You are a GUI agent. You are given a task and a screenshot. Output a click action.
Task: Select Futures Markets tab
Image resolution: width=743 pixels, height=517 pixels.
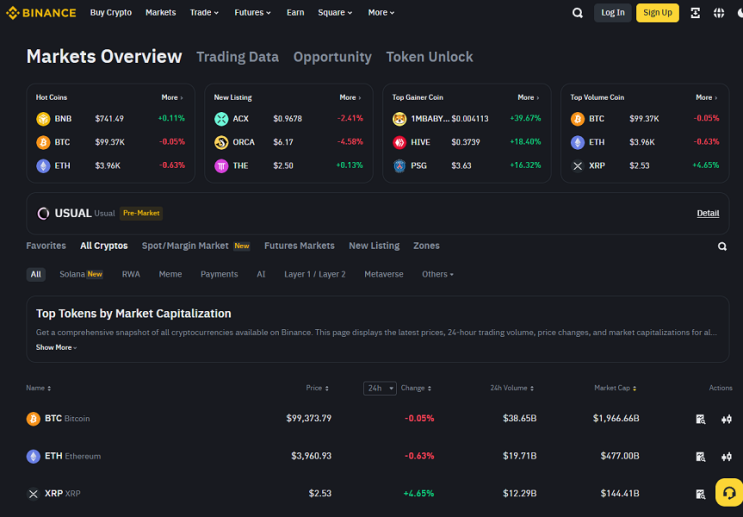pyautogui.click(x=299, y=246)
